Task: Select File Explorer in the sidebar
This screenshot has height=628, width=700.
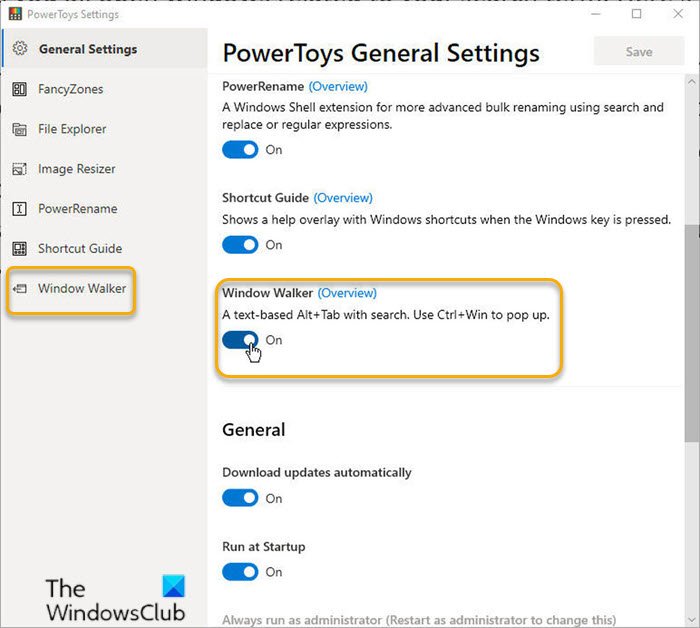Action: point(105,129)
